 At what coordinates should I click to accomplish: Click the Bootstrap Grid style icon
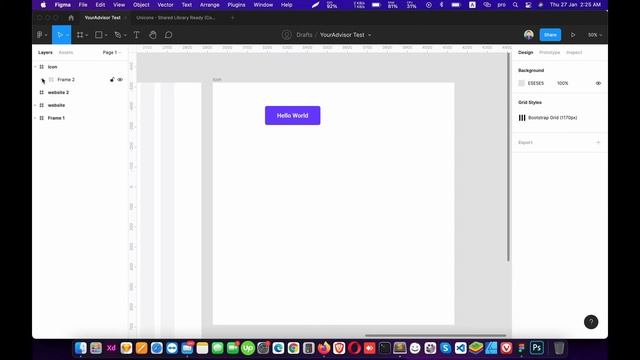522,118
